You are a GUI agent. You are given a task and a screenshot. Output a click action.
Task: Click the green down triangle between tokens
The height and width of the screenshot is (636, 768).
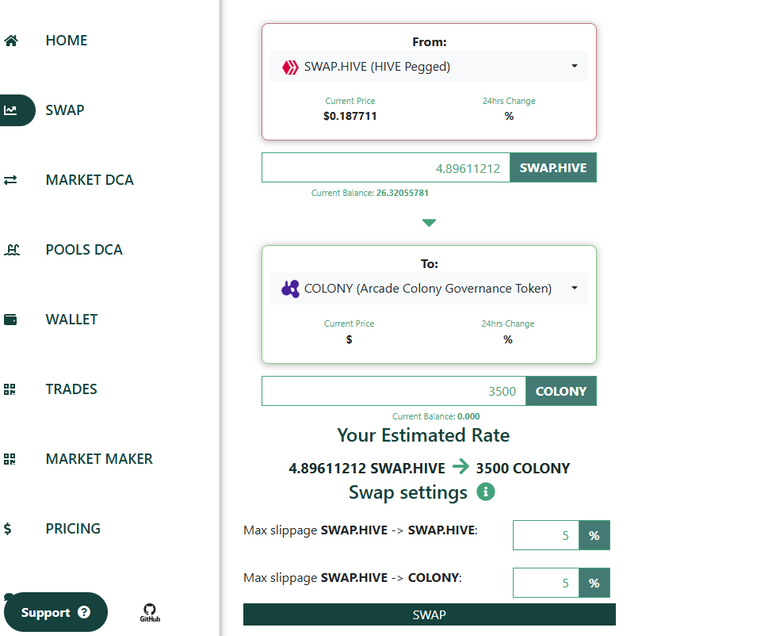(429, 223)
